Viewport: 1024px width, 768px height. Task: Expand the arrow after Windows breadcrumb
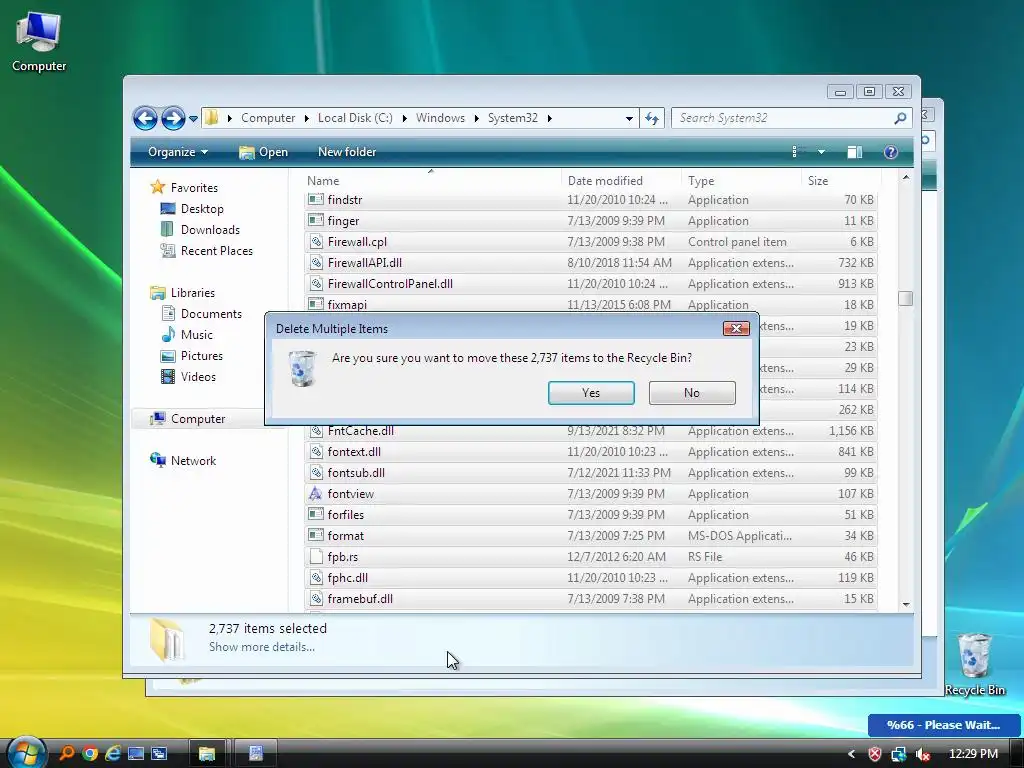[x=477, y=118]
